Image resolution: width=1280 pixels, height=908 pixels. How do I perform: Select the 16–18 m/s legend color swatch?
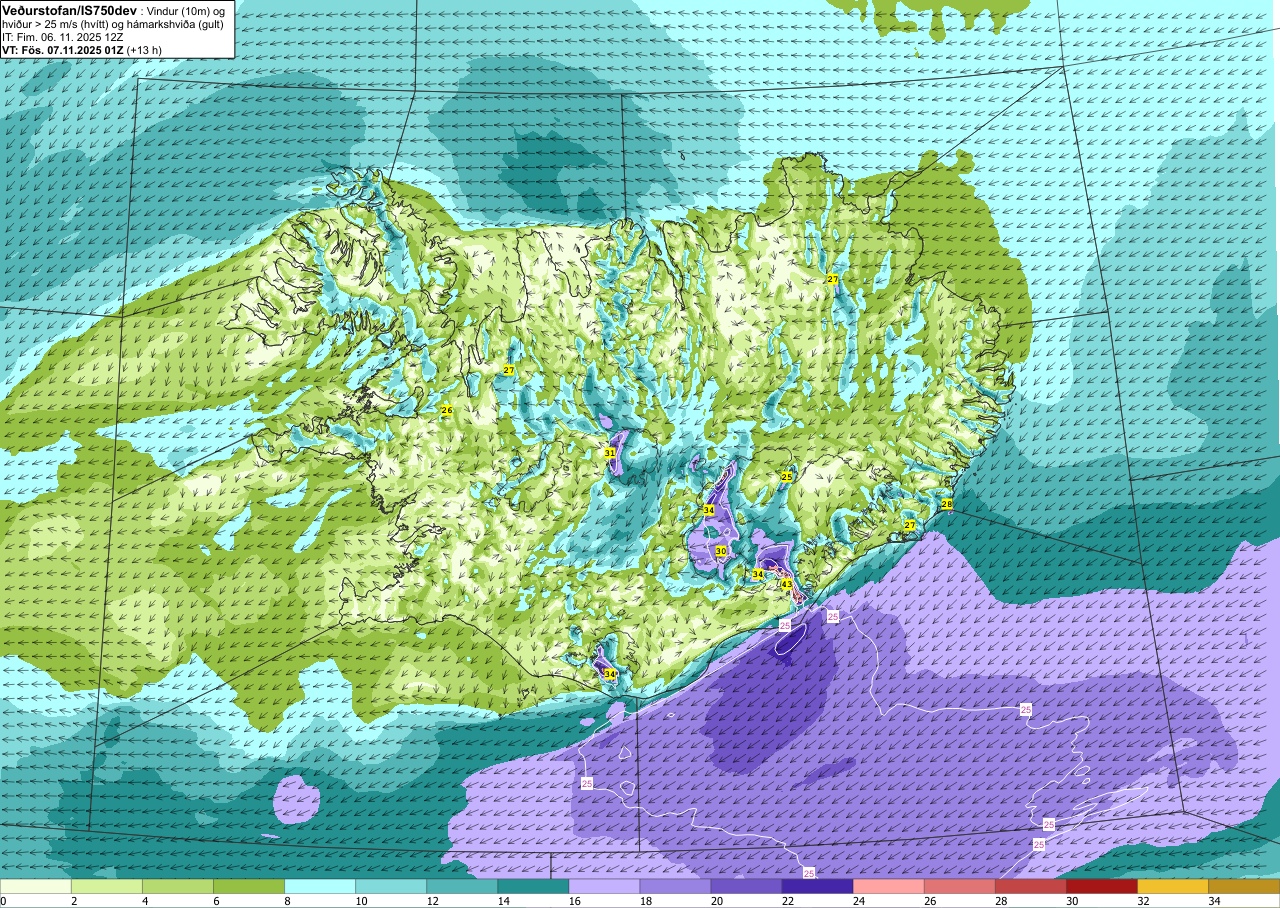point(604,886)
